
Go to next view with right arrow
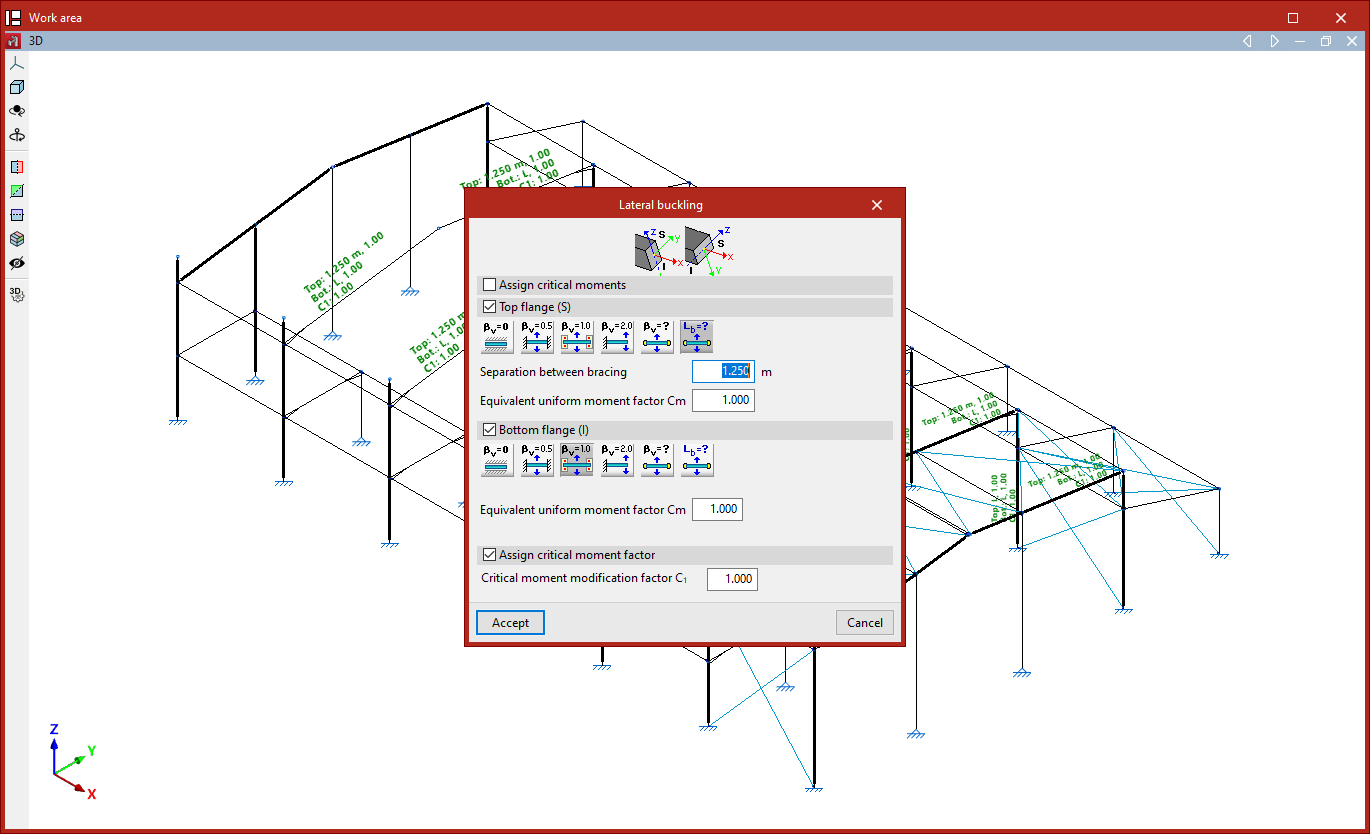[x=1274, y=42]
